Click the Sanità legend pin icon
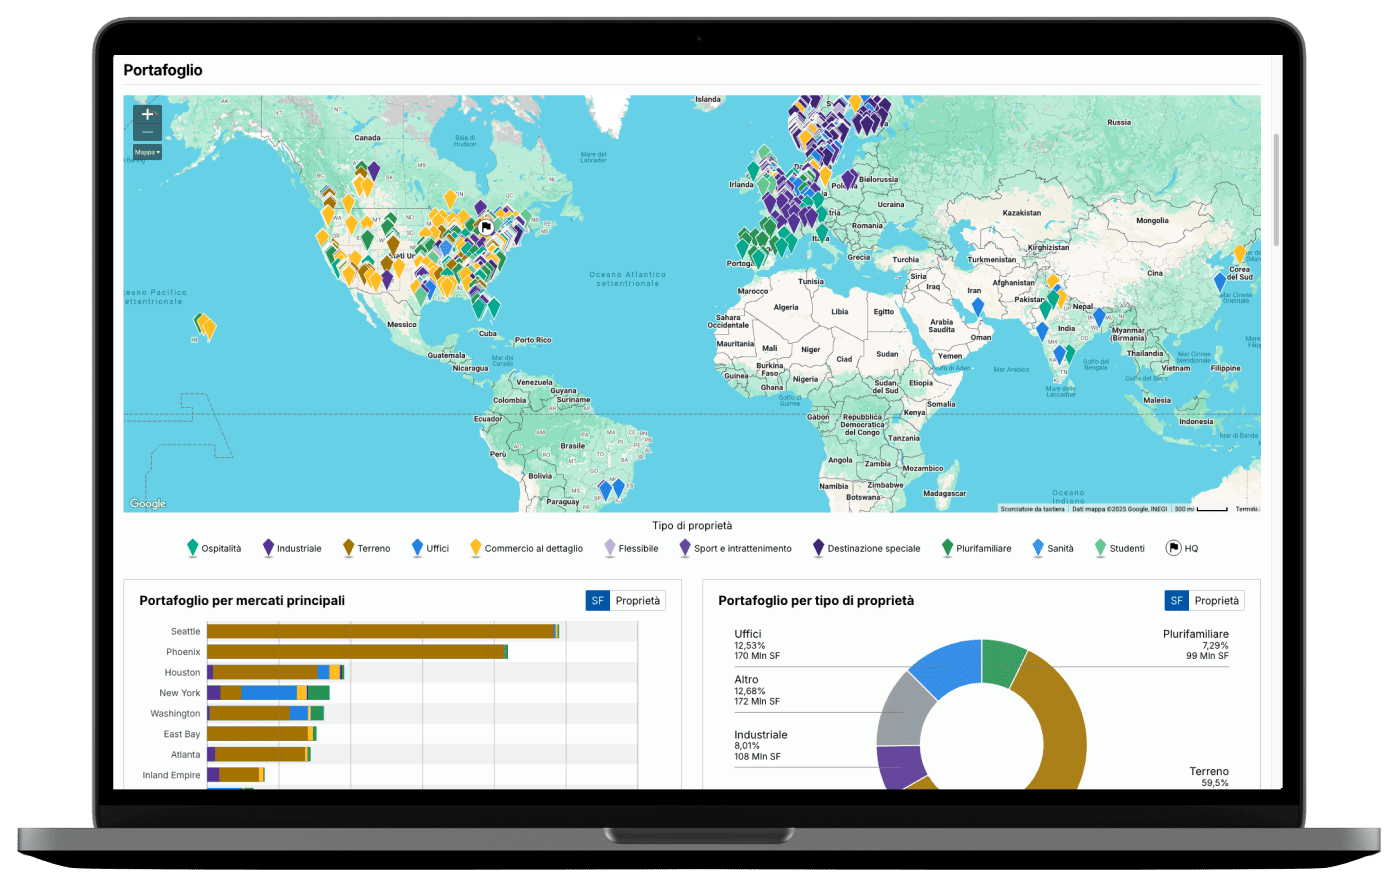 click(x=1038, y=548)
